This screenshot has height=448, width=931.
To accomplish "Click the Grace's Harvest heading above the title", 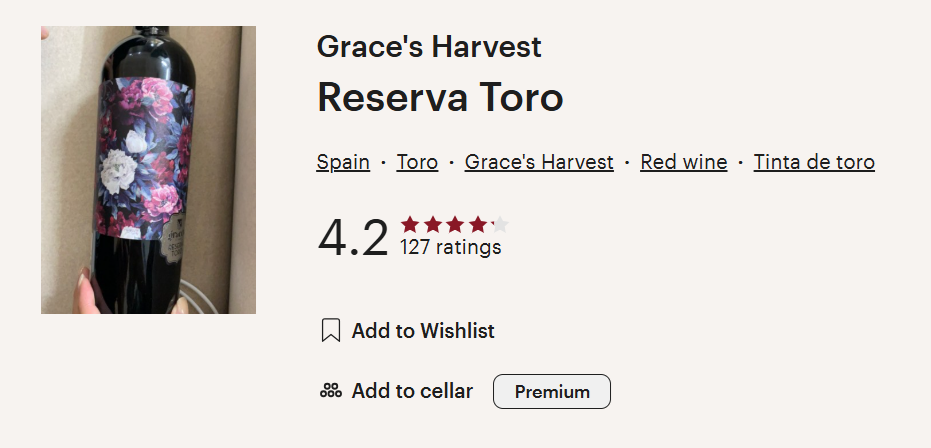I will [429, 46].
